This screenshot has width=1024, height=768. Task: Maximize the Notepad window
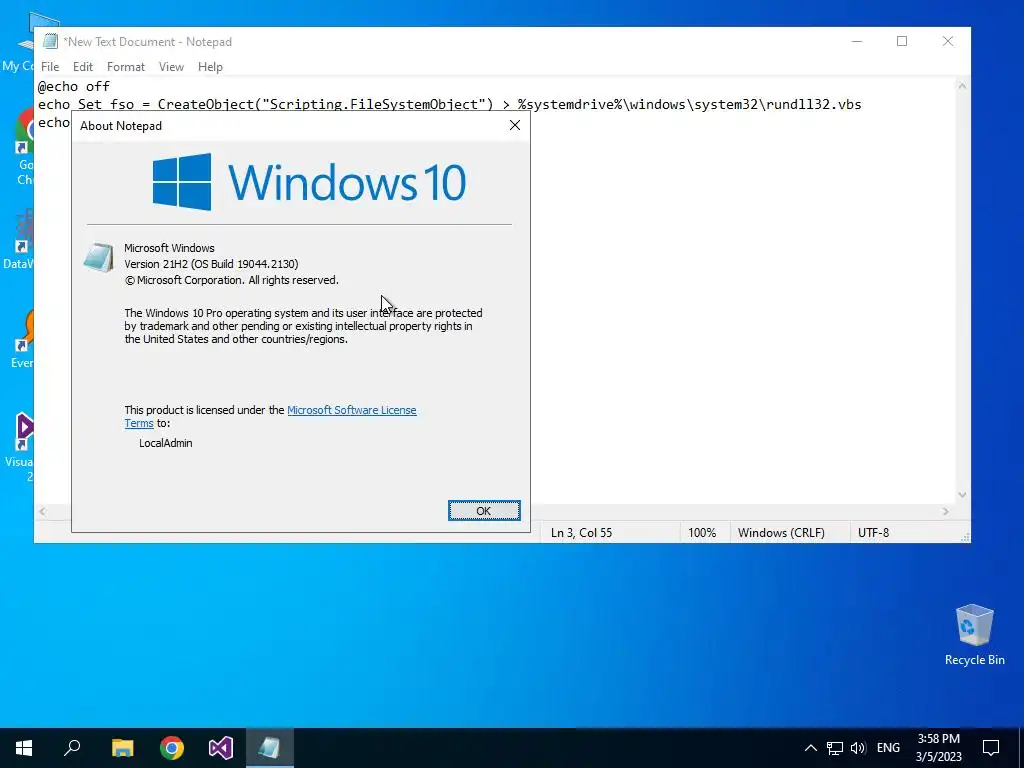pyautogui.click(x=902, y=41)
